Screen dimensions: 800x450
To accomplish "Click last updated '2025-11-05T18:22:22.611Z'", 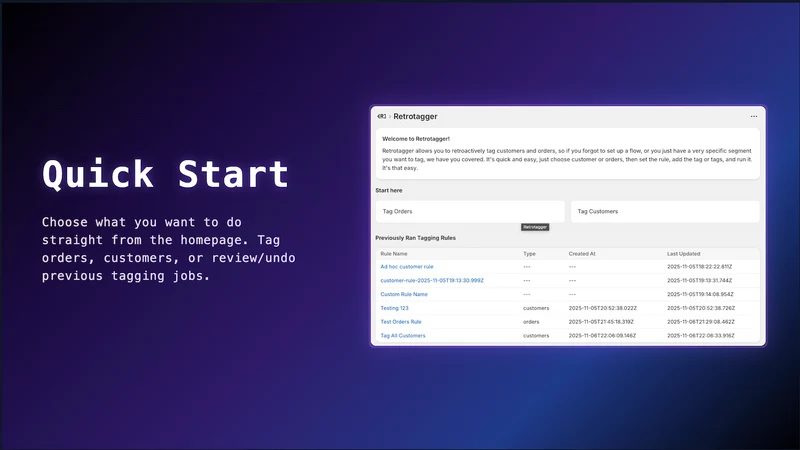I will click(x=699, y=267).
